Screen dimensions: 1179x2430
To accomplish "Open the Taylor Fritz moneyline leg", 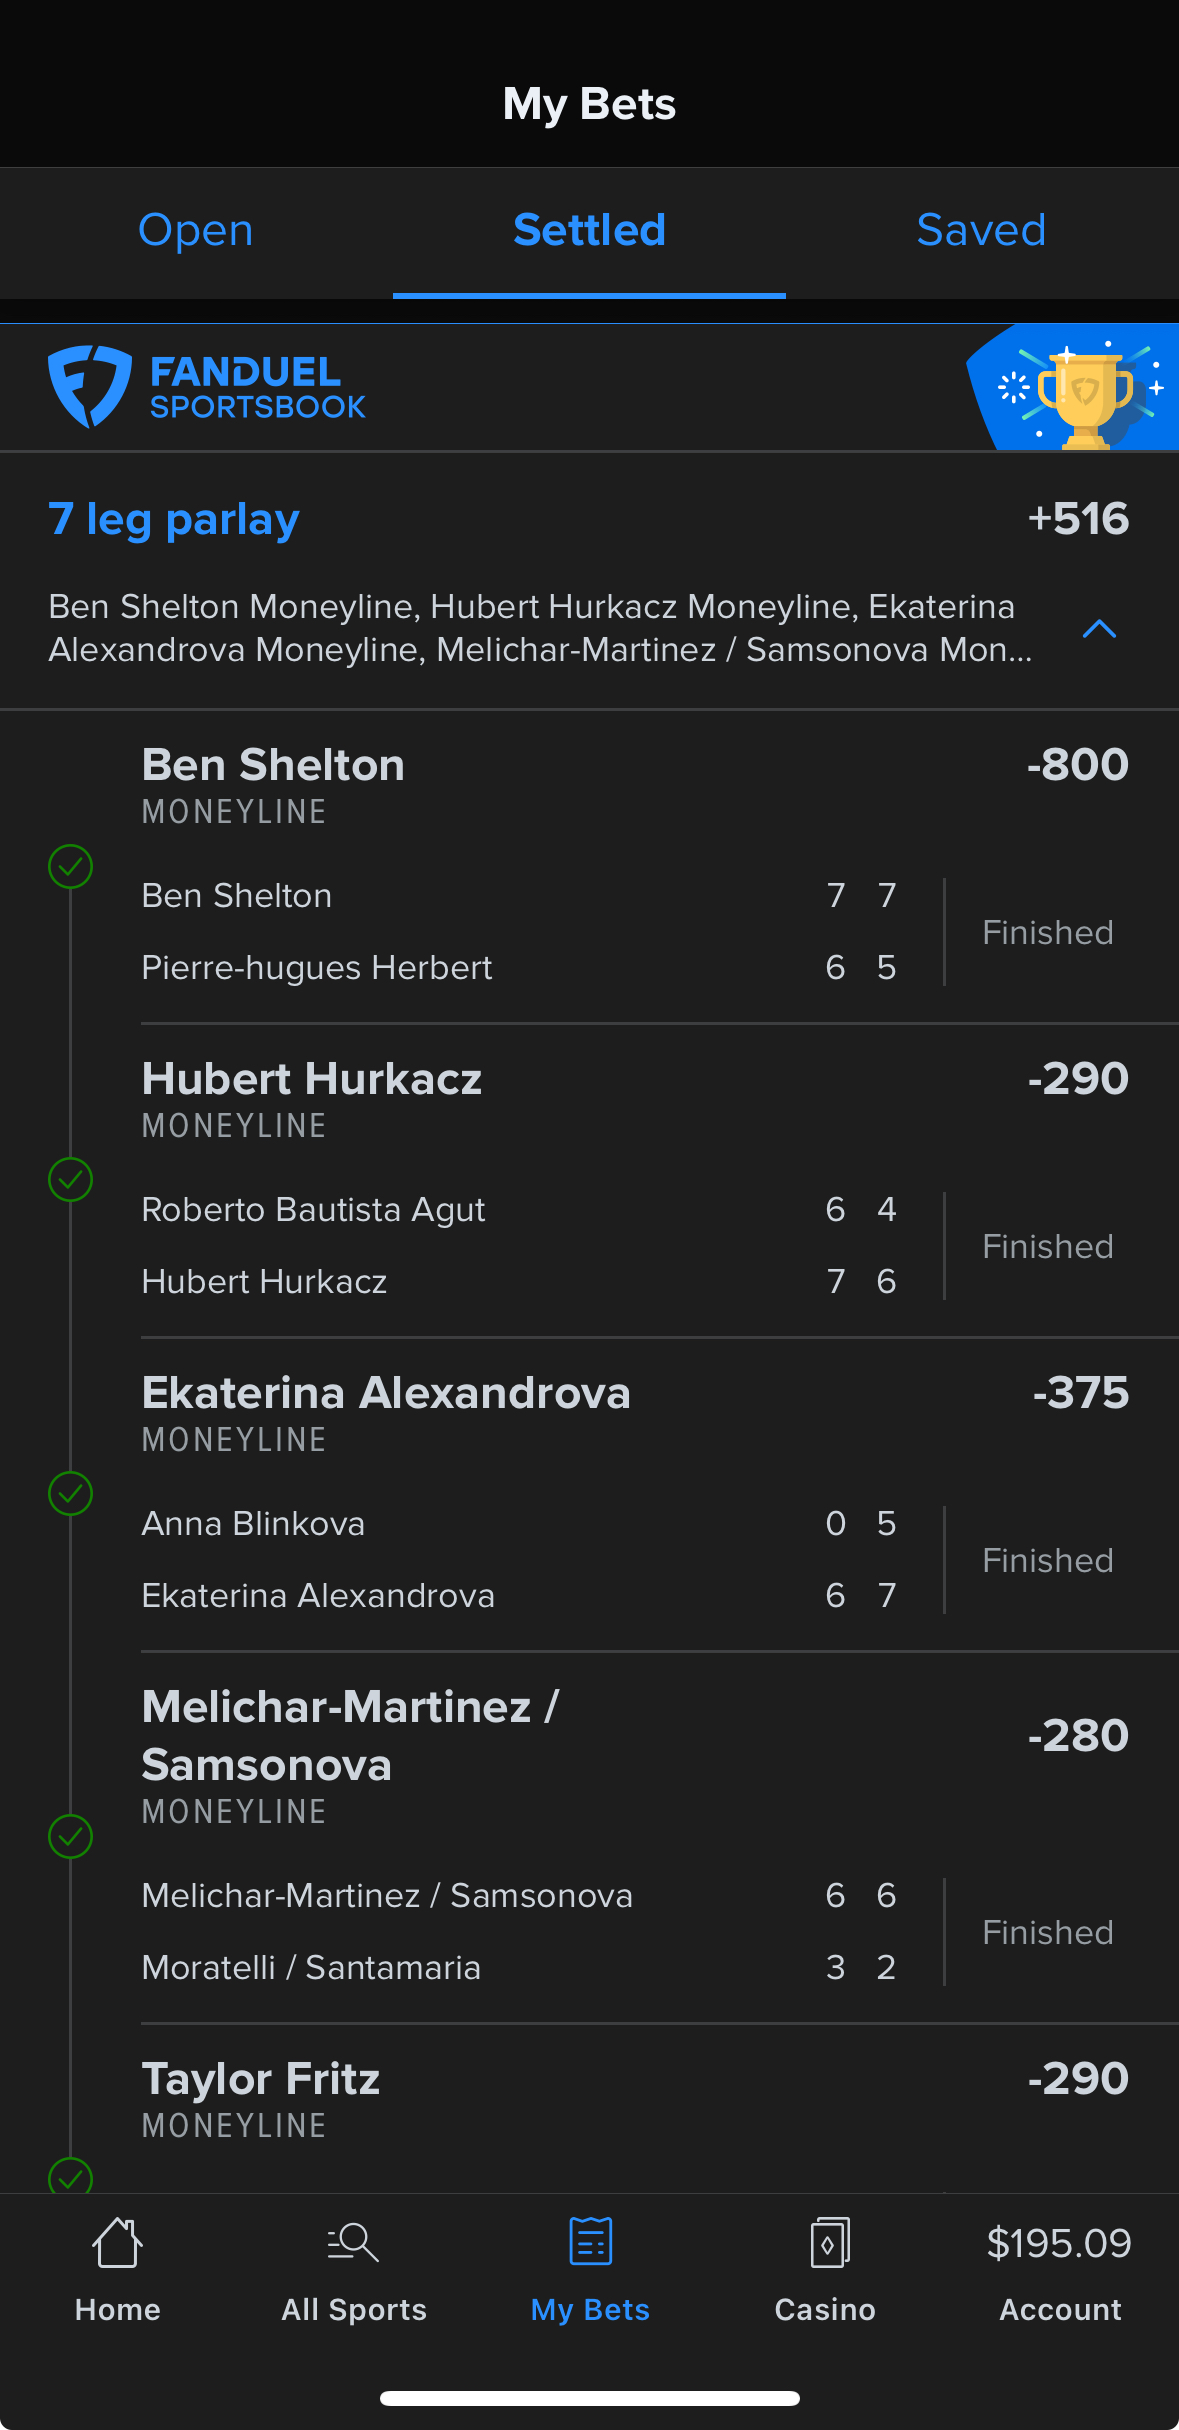I will pos(261,2080).
